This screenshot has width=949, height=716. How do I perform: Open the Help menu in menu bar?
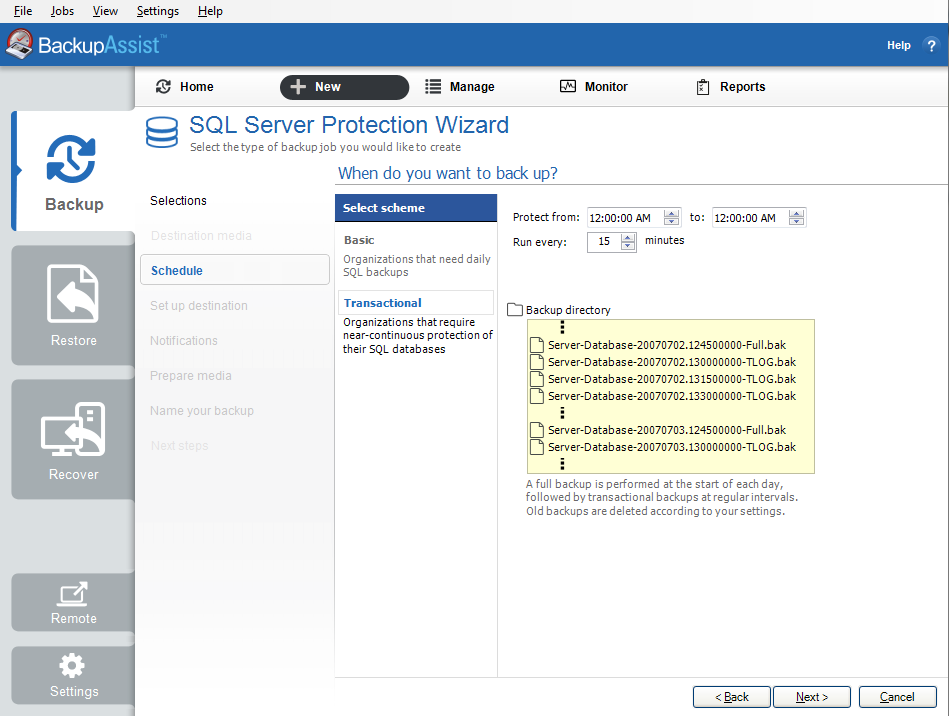[x=210, y=11]
